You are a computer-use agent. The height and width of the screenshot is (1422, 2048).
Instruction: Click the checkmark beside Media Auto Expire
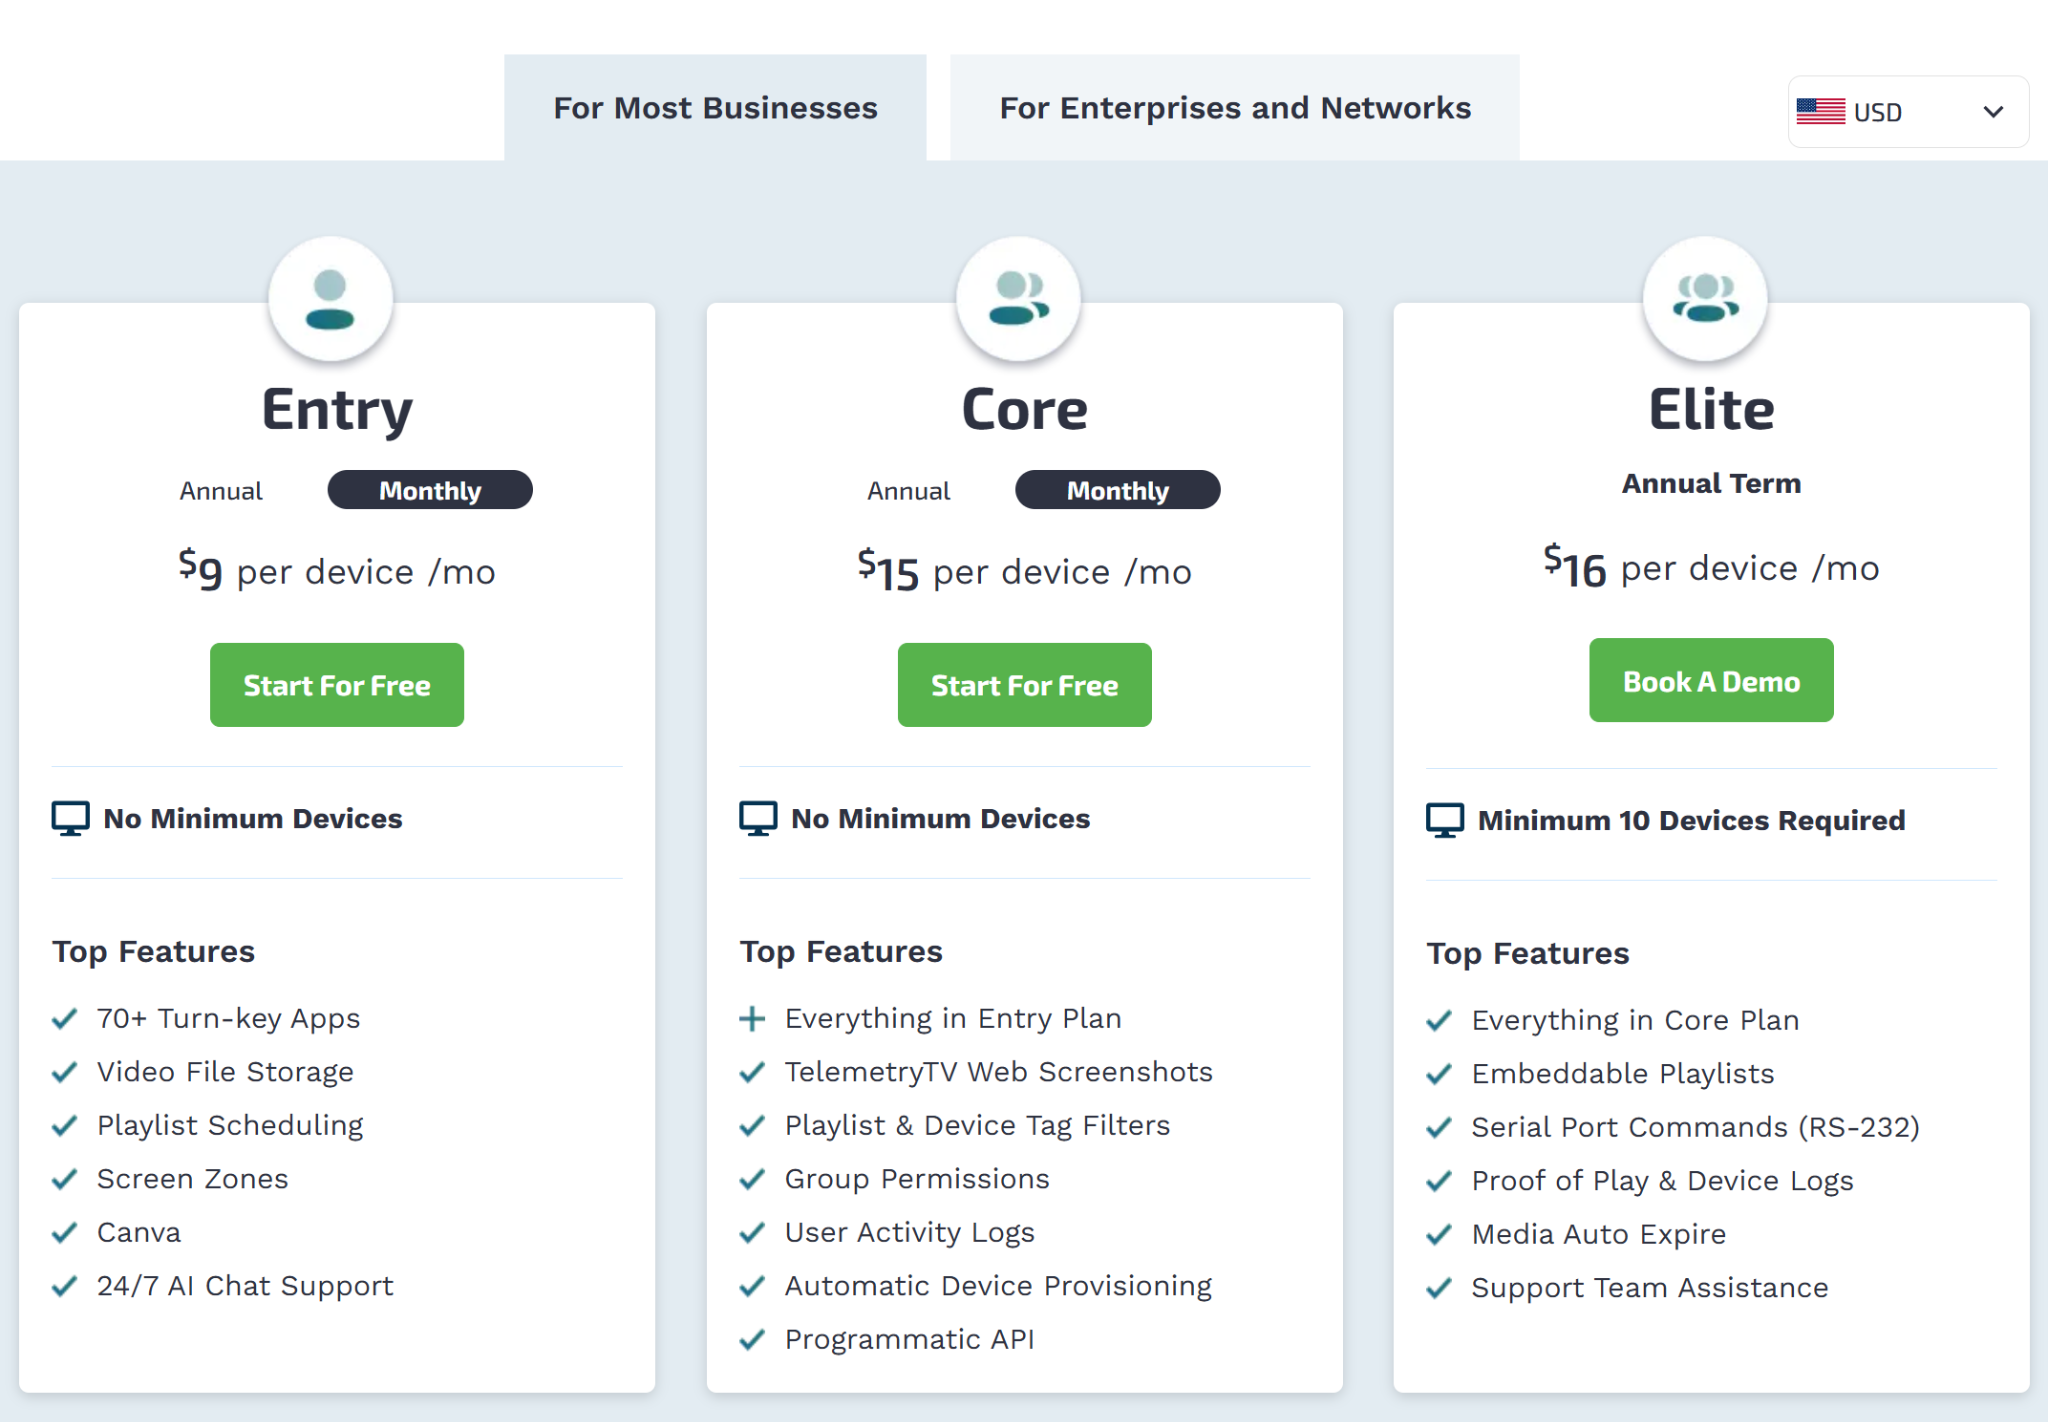pyautogui.click(x=1439, y=1235)
